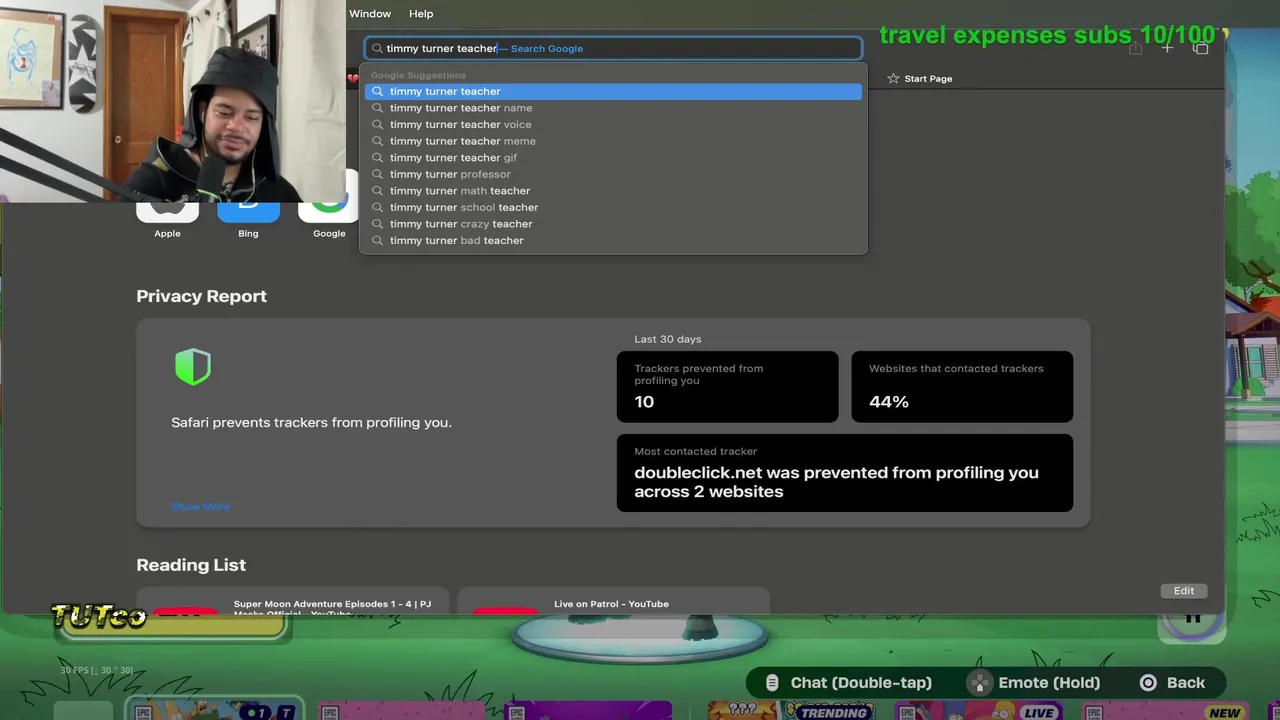Select suggestion 'timmy turner teacher meme'
This screenshot has width=1280, height=720.
(x=613, y=141)
